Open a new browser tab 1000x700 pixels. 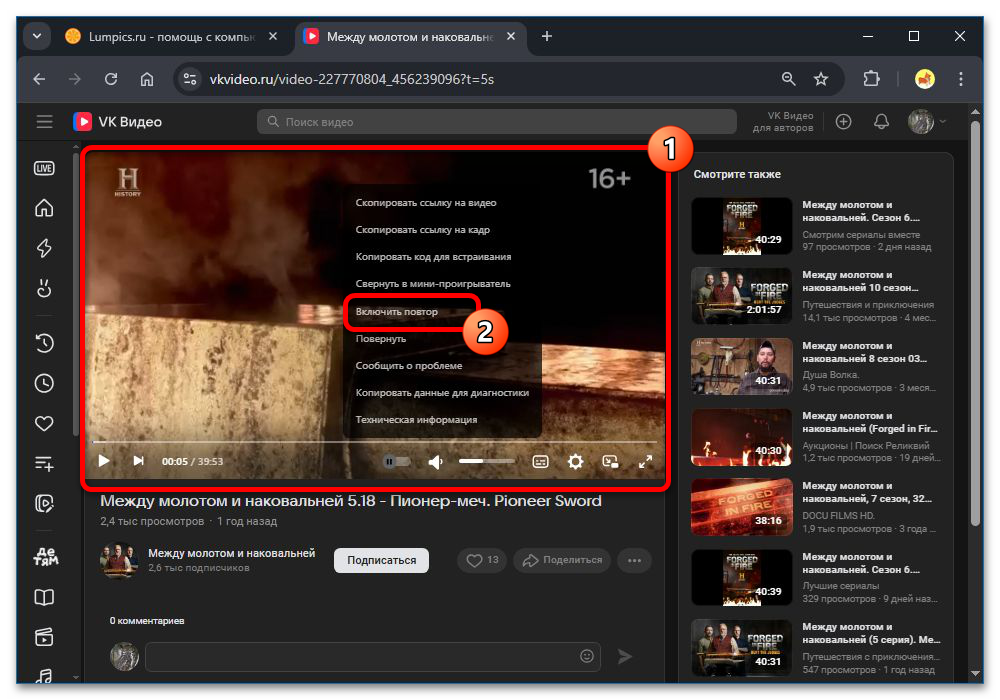[x=547, y=36]
